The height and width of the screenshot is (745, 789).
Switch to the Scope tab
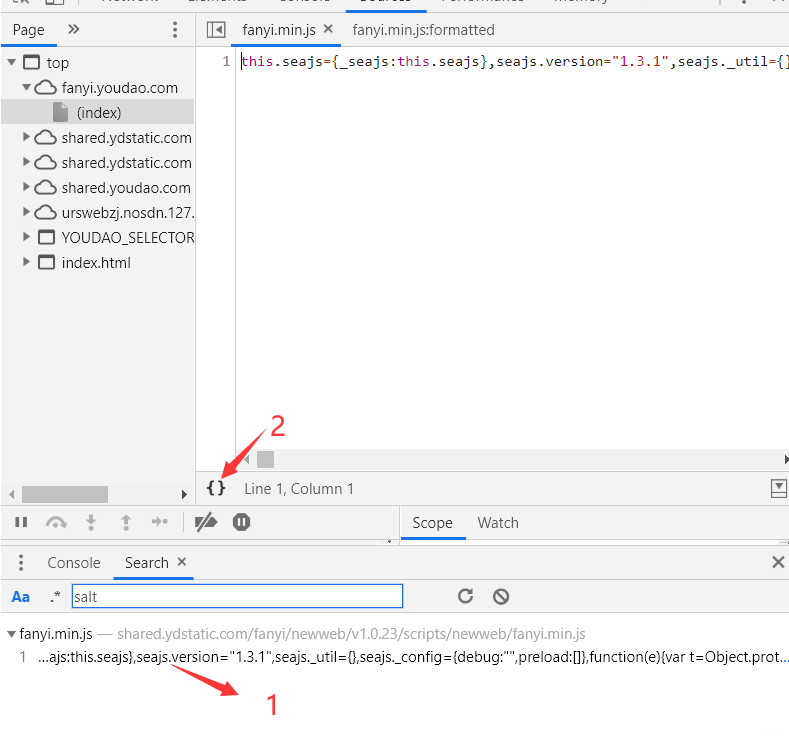(x=432, y=523)
